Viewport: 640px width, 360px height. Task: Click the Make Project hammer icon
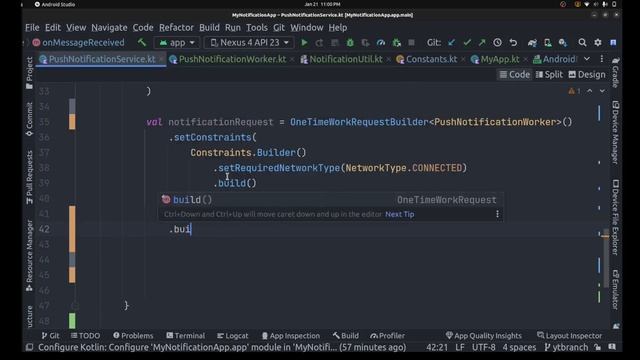142,42
